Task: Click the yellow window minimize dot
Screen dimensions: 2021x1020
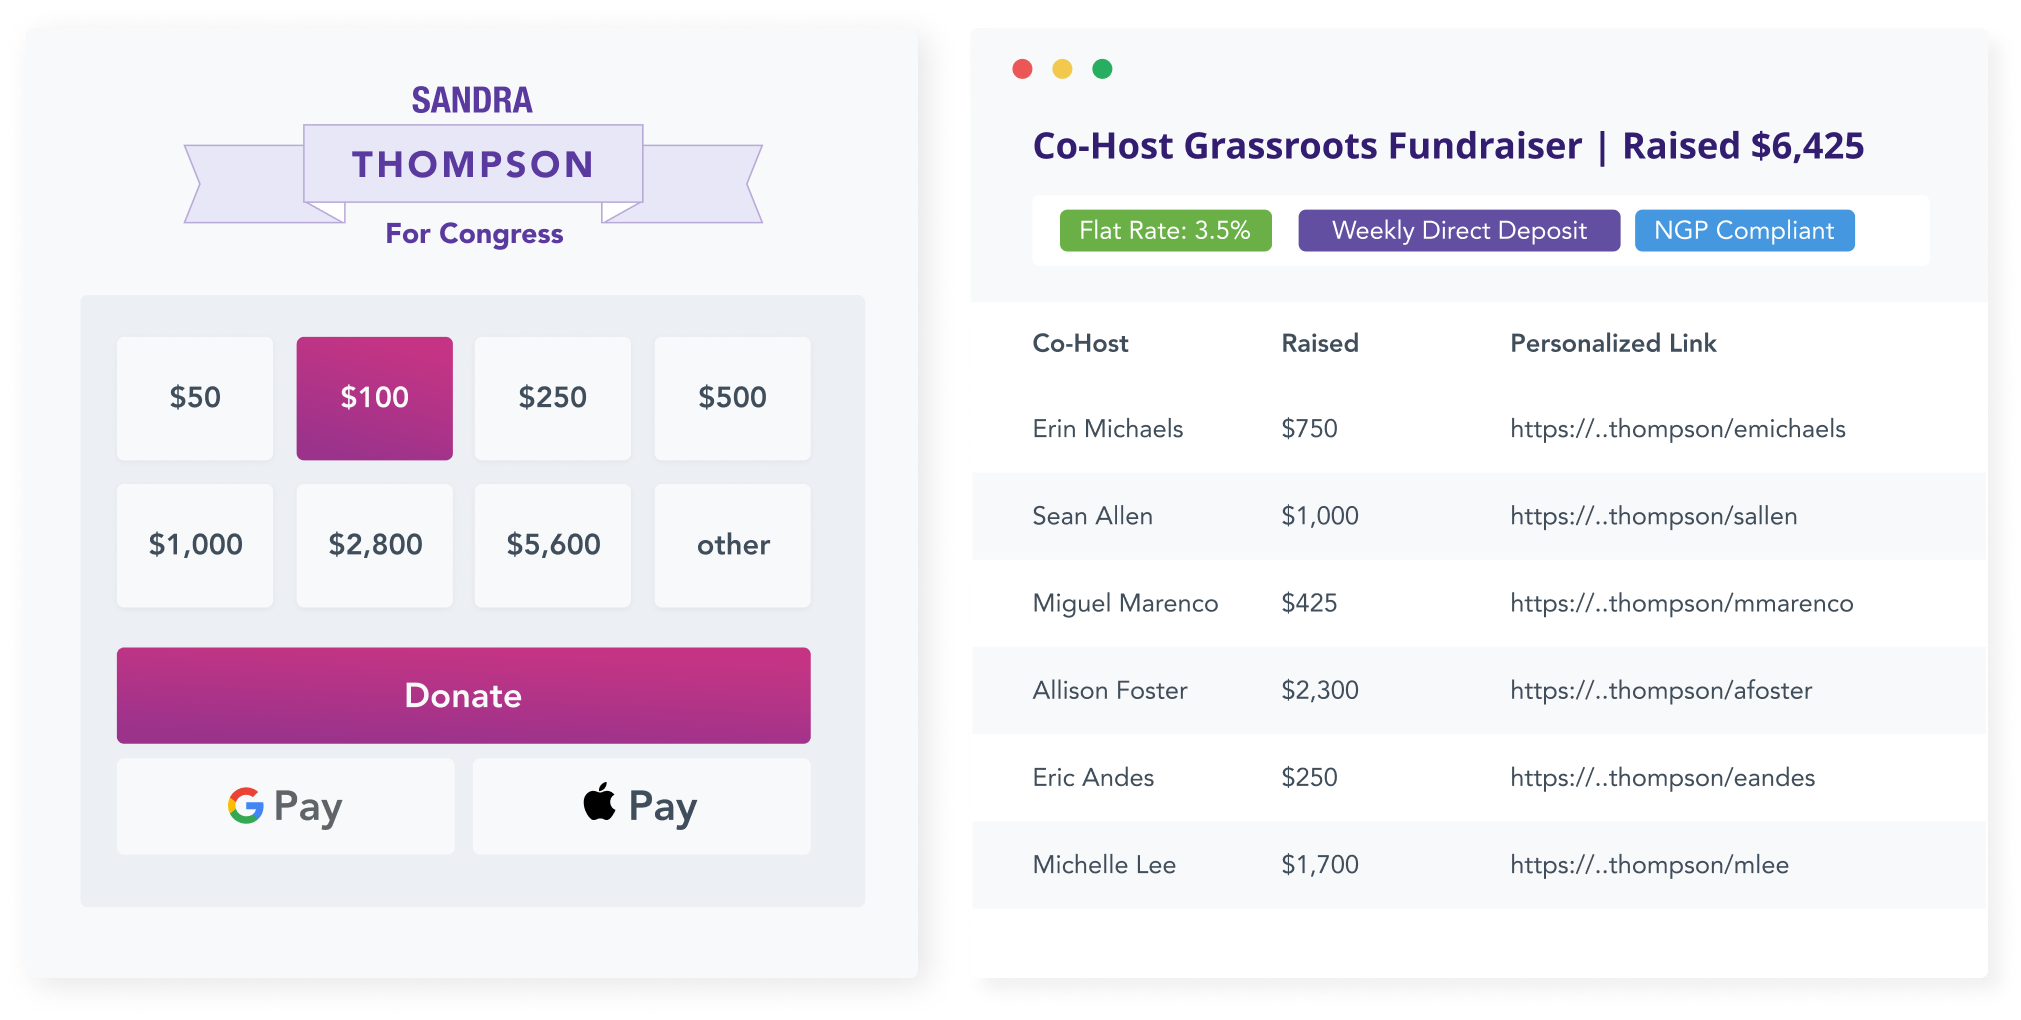Action: [x=1062, y=69]
